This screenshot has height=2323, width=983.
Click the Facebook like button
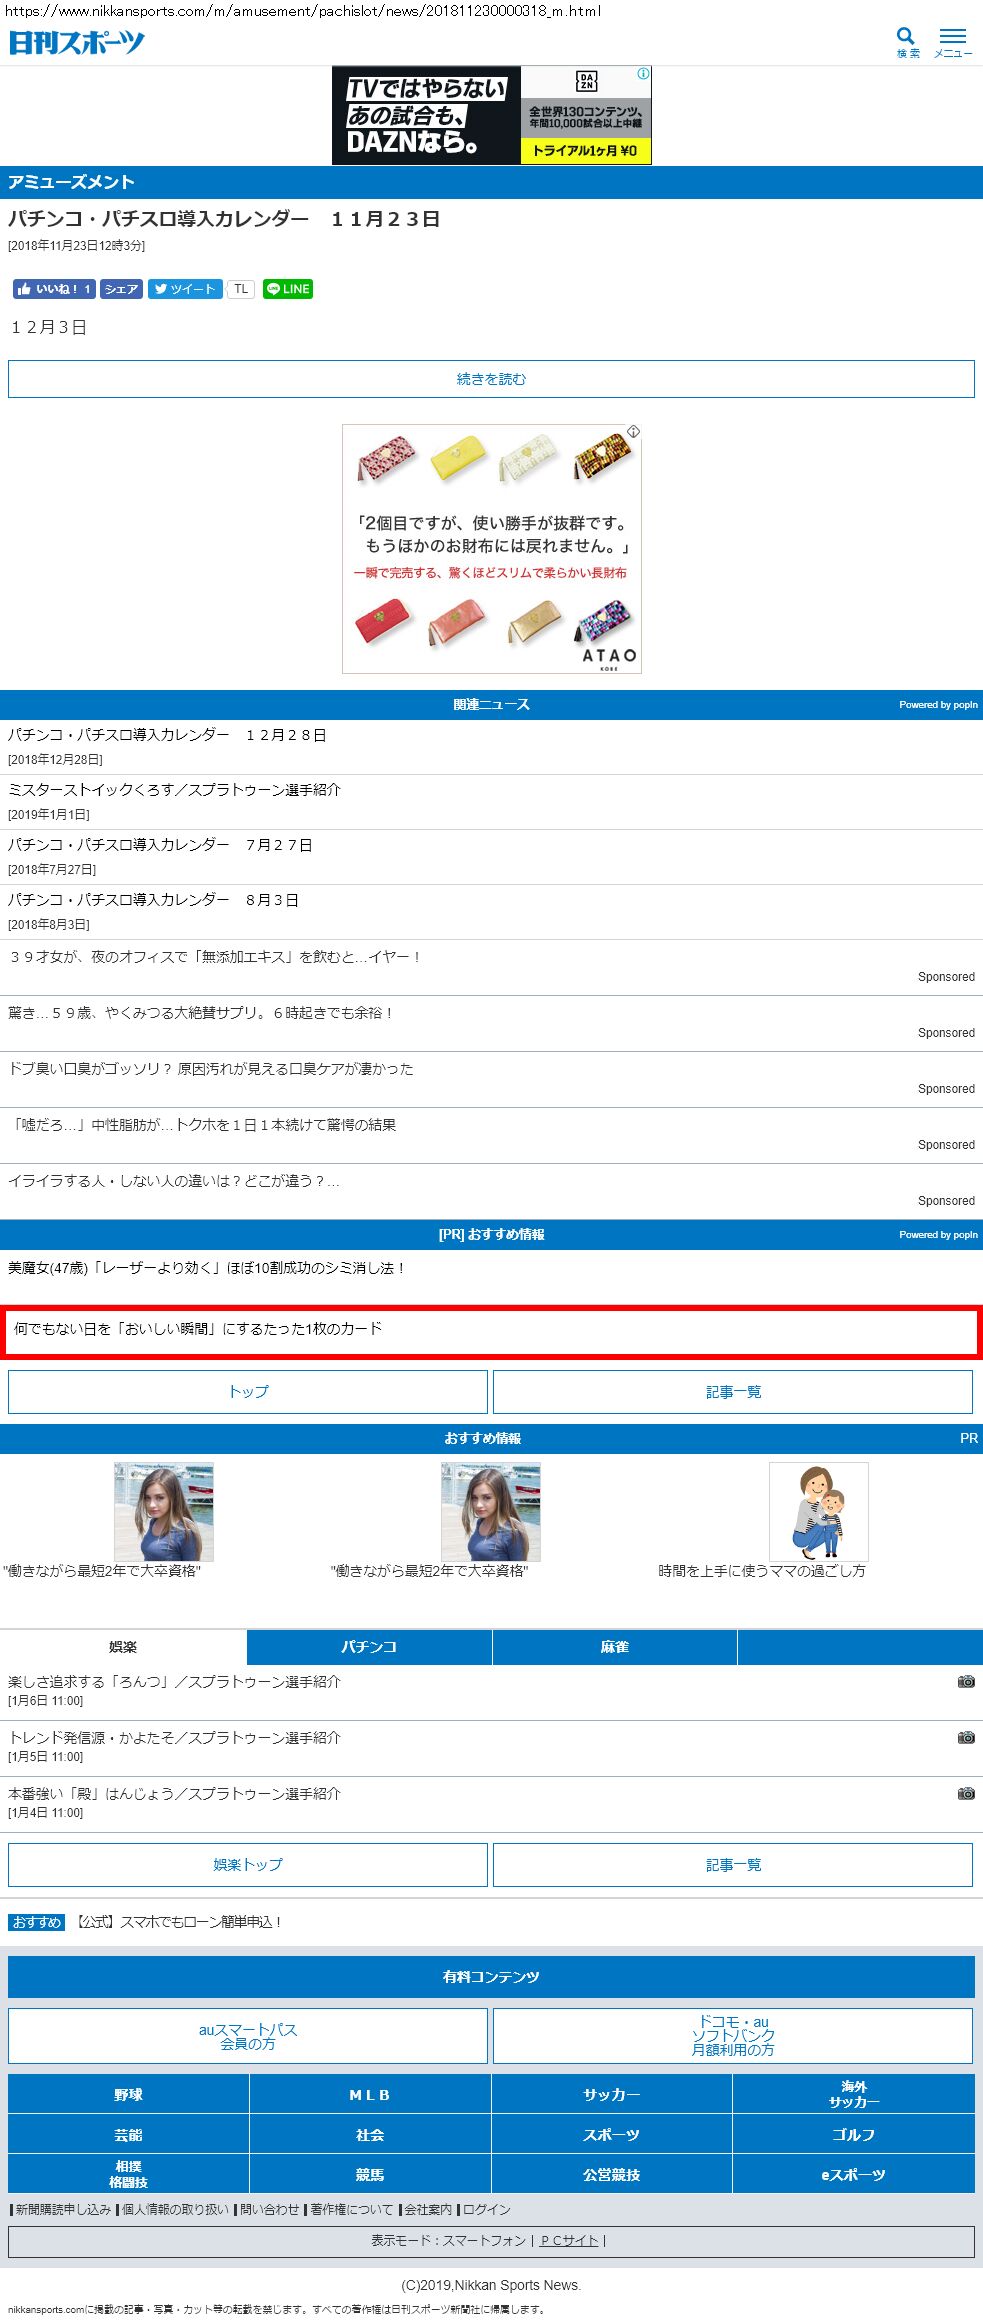tap(54, 289)
